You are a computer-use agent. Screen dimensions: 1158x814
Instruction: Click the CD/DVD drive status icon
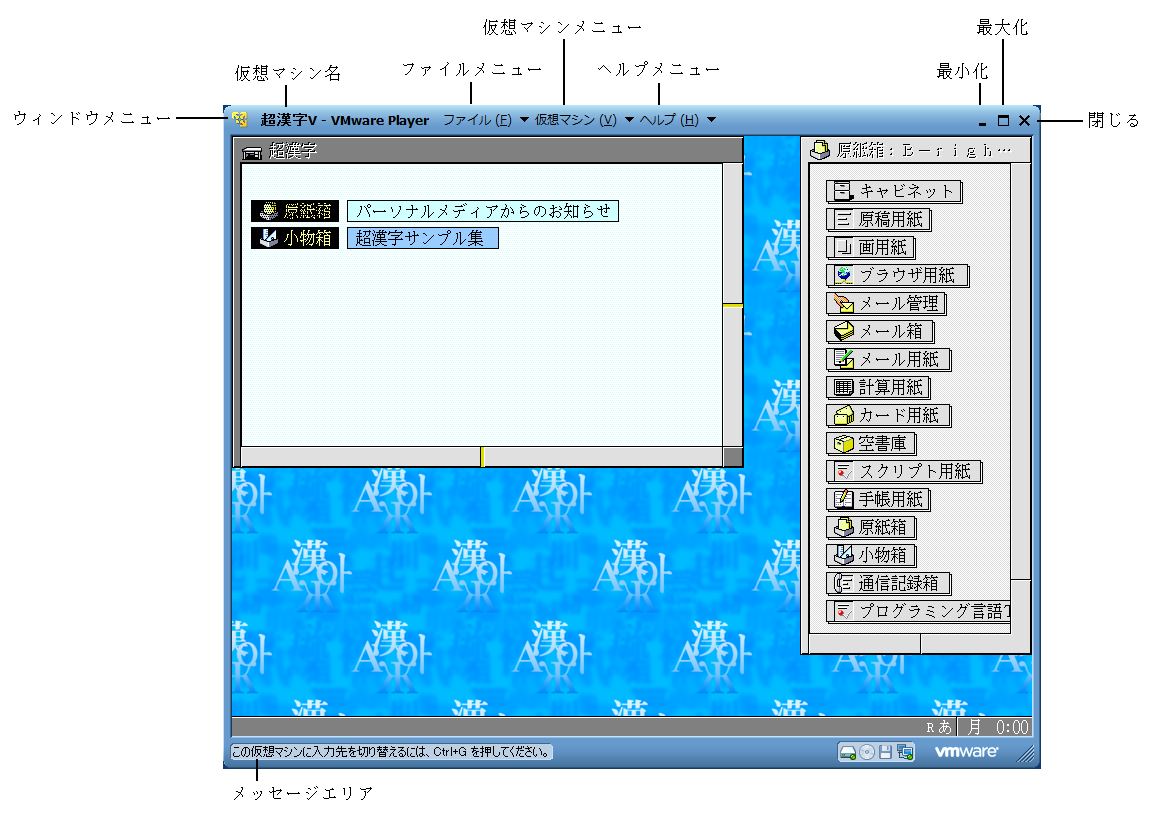[x=867, y=753]
